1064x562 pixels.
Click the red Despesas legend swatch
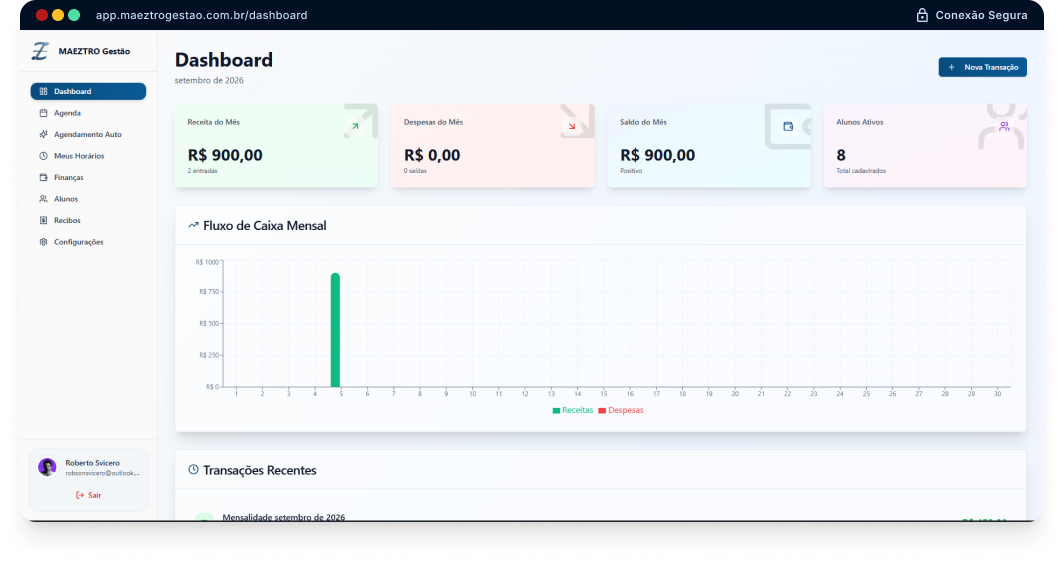point(602,411)
